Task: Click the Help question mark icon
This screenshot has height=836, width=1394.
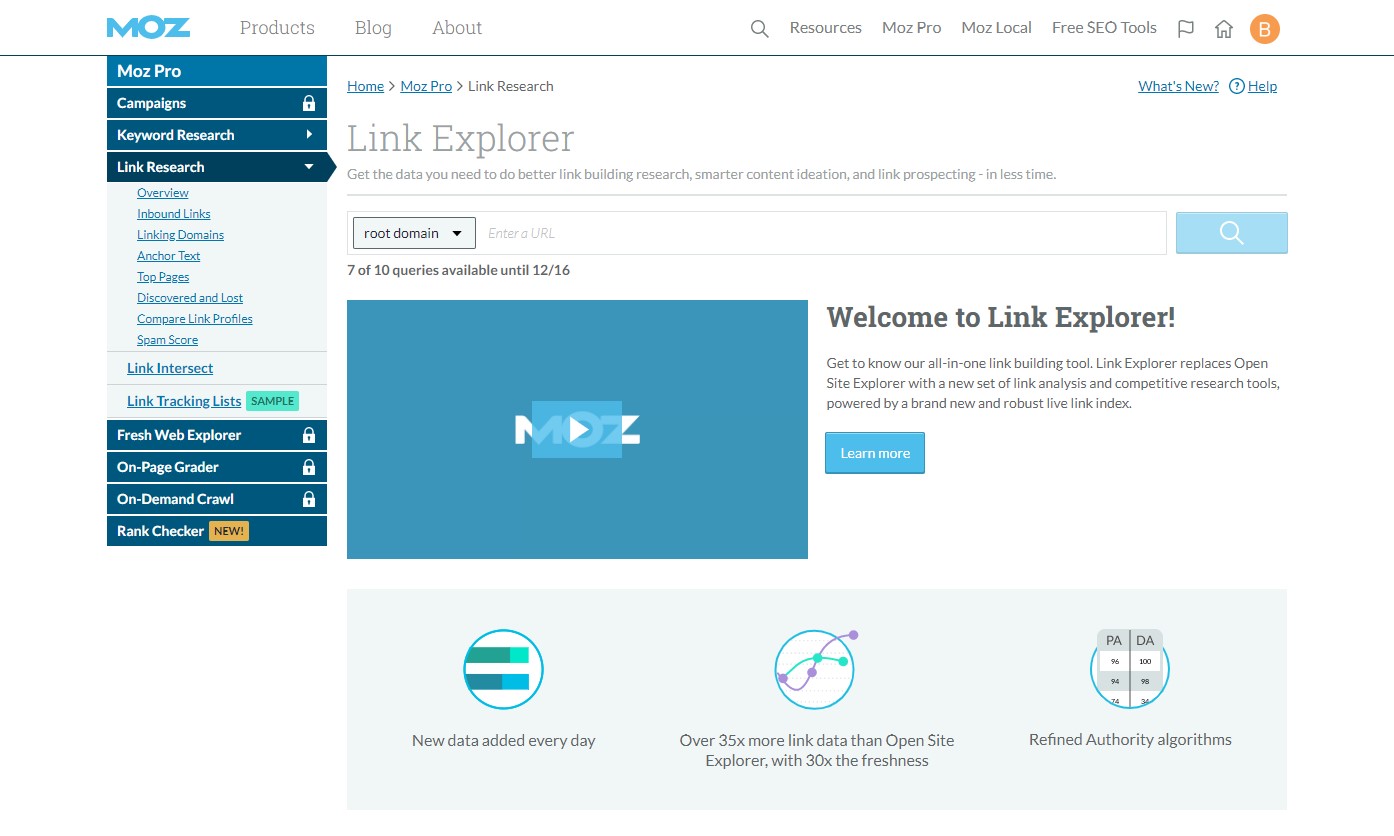Action: 1237,86
